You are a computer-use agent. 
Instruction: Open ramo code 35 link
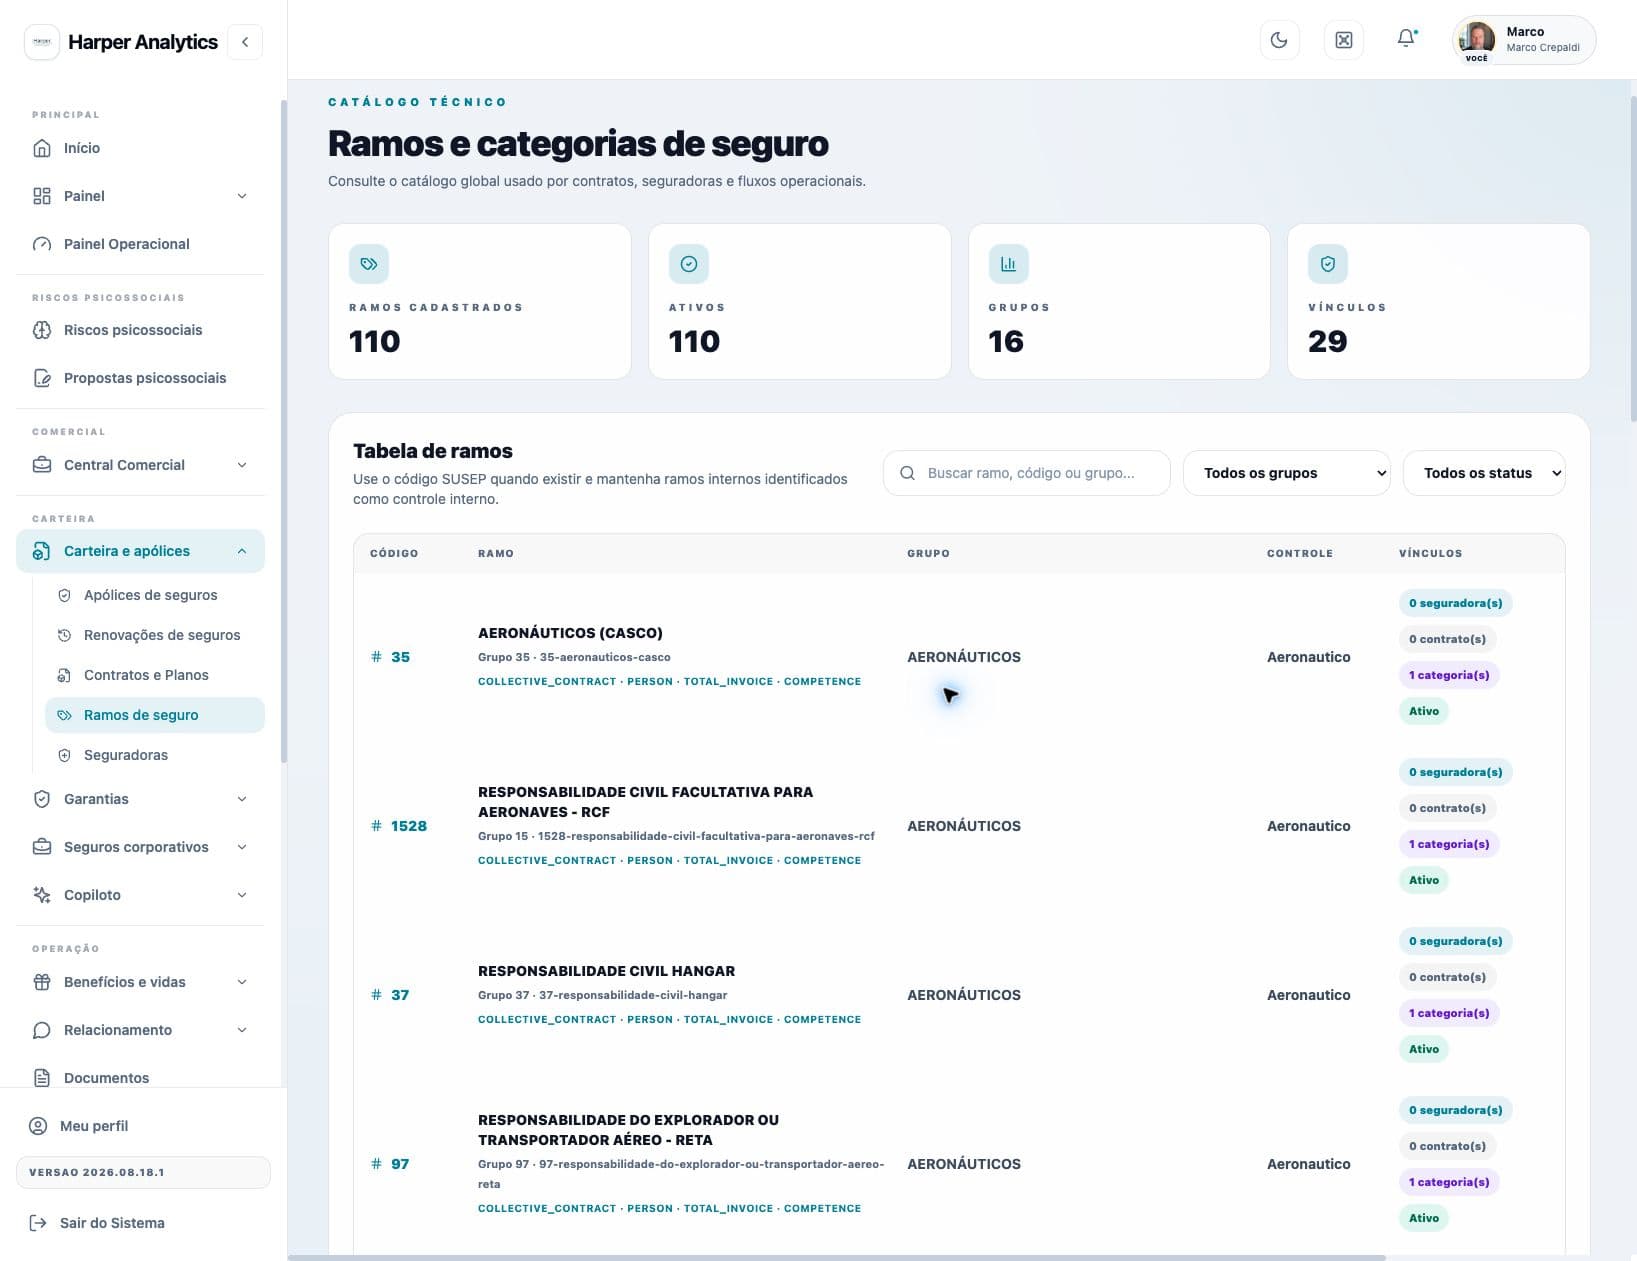pyautogui.click(x=391, y=657)
